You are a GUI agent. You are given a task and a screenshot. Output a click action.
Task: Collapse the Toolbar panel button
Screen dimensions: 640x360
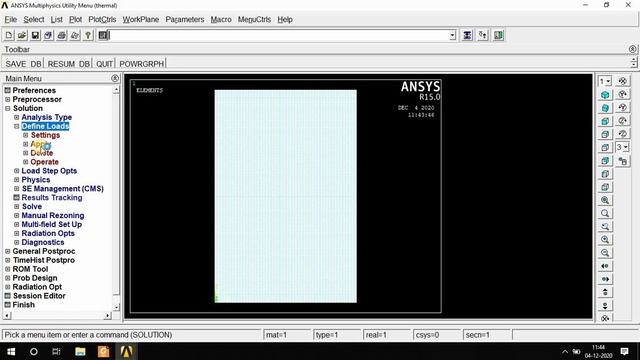click(x=632, y=49)
